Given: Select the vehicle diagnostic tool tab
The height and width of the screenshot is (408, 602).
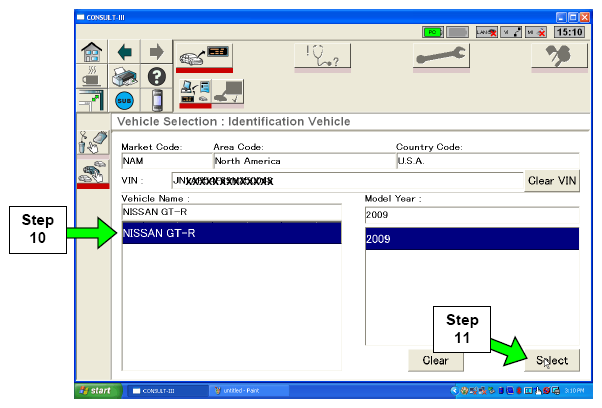Looking at the screenshot, I should click(203, 58).
